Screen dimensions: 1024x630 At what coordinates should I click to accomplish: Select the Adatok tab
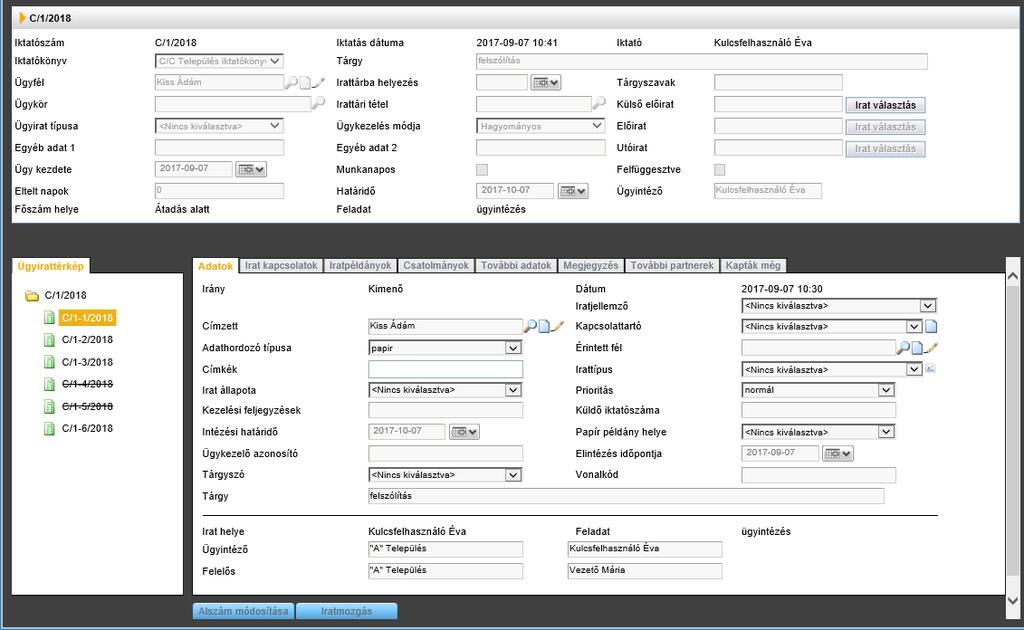click(216, 266)
